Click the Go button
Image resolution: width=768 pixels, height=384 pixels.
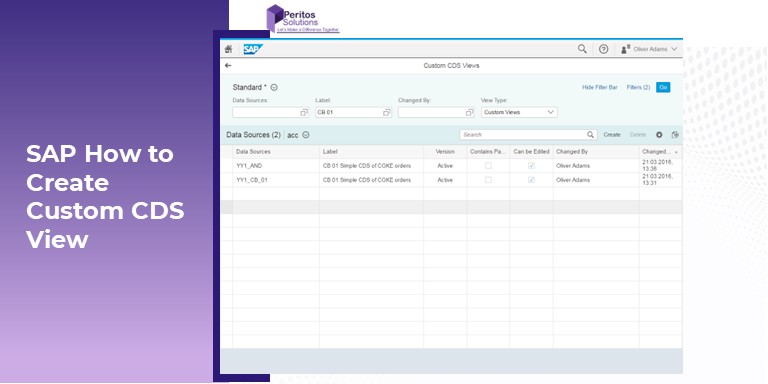[x=663, y=87]
